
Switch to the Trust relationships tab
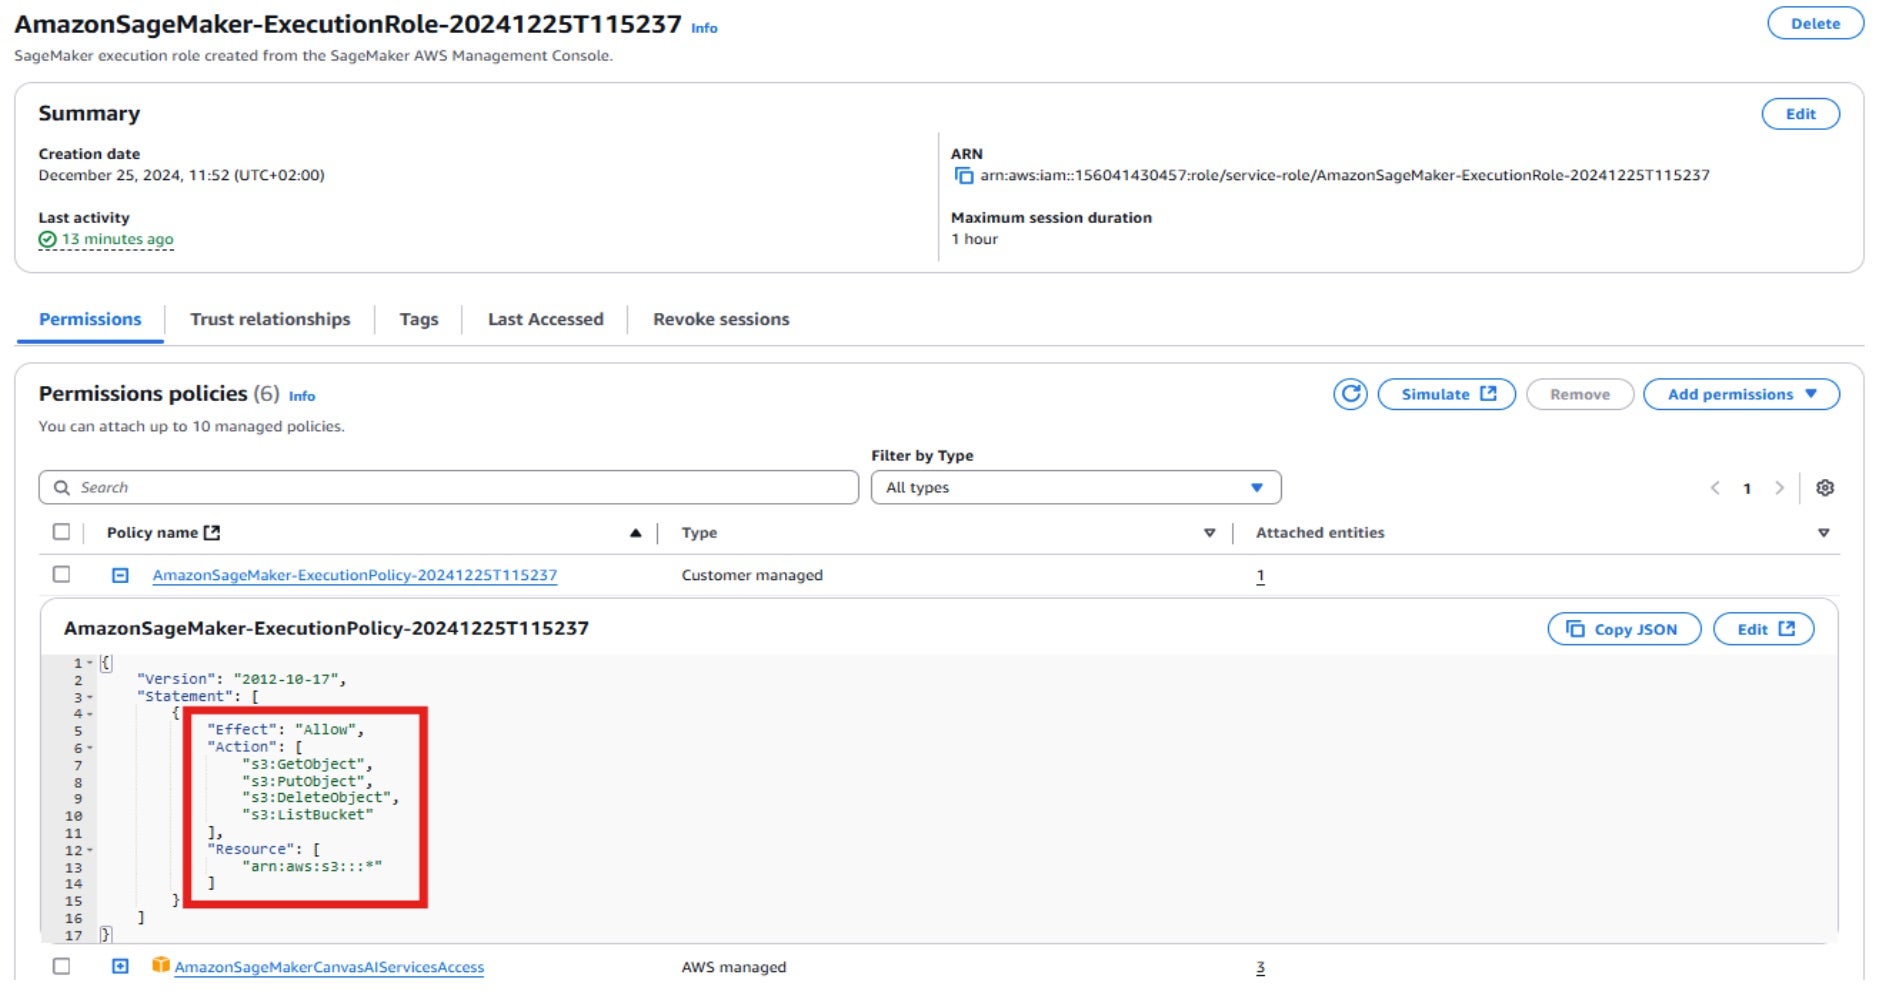point(270,319)
